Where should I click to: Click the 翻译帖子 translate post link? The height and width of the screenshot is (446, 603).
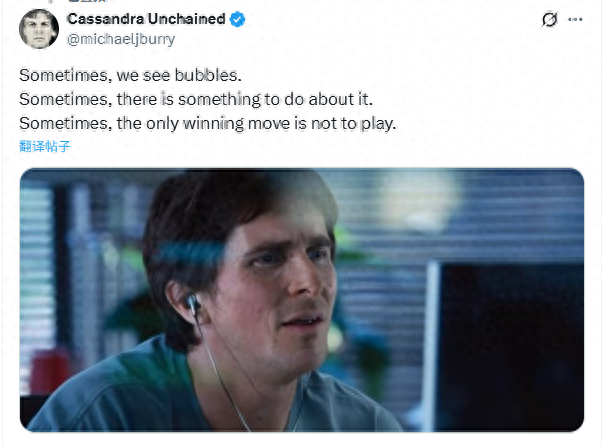[45, 146]
